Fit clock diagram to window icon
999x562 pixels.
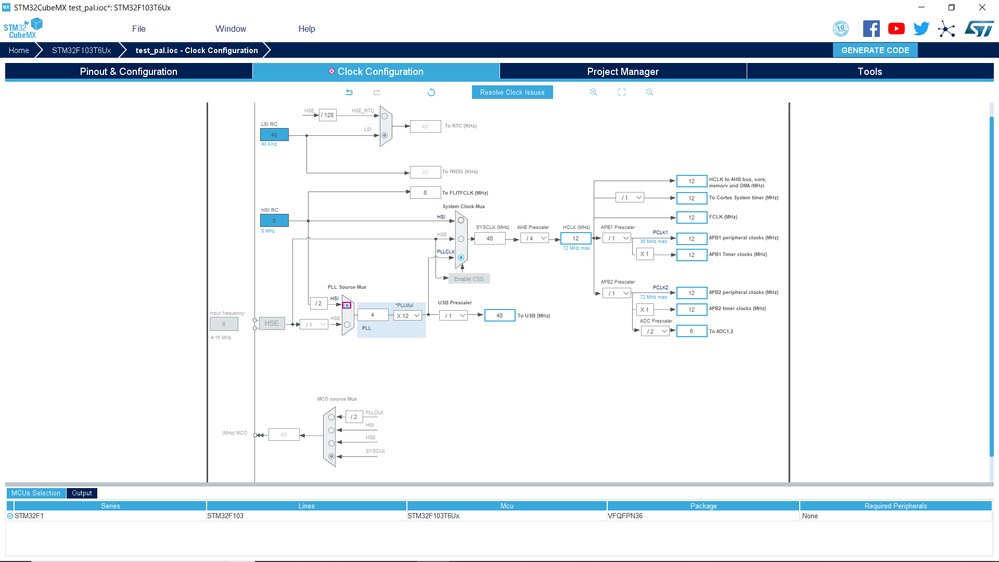(622, 92)
